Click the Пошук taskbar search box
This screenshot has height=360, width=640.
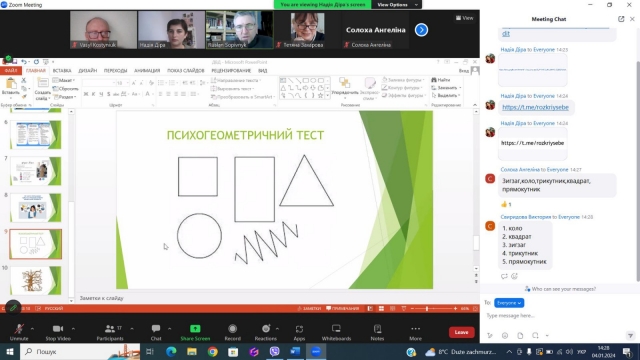[80, 351]
